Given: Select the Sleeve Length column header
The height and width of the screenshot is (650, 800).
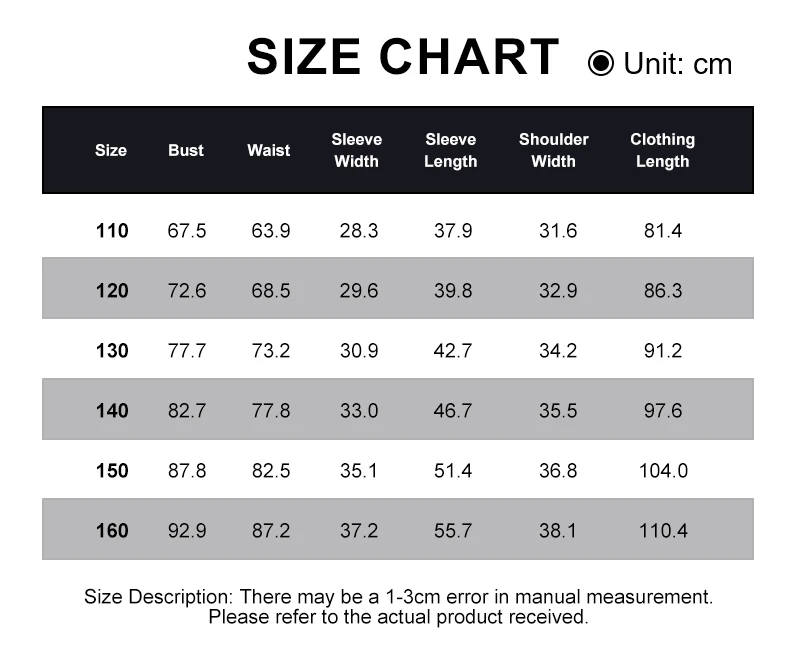Looking at the screenshot, I should click(450, 150).
